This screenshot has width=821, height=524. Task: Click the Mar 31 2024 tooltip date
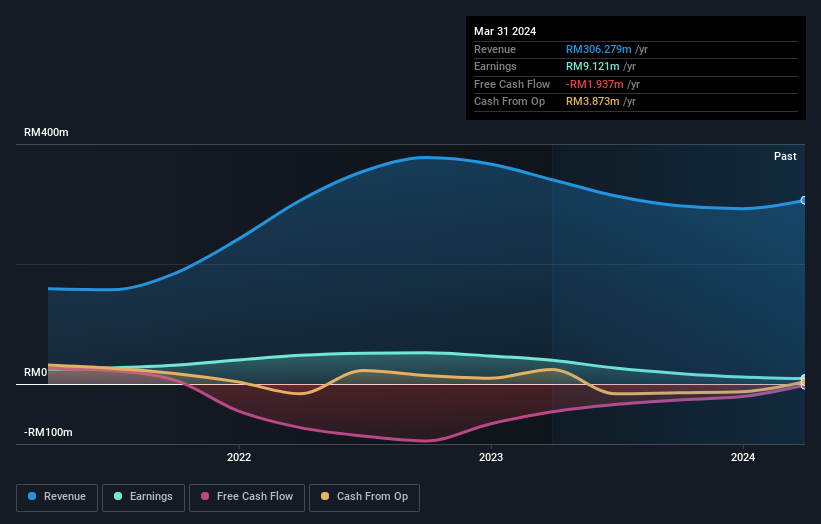(505, 31)
